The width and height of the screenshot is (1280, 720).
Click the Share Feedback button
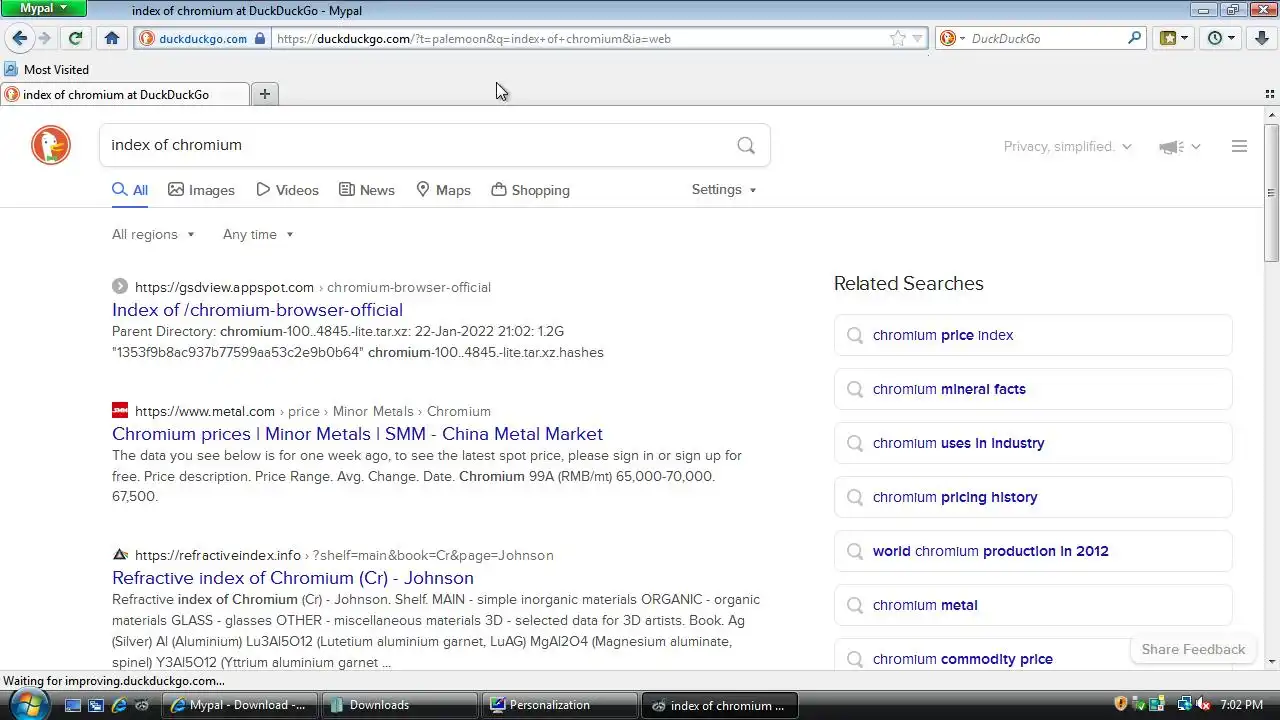pyautogui.click(x=1193, y=649)
